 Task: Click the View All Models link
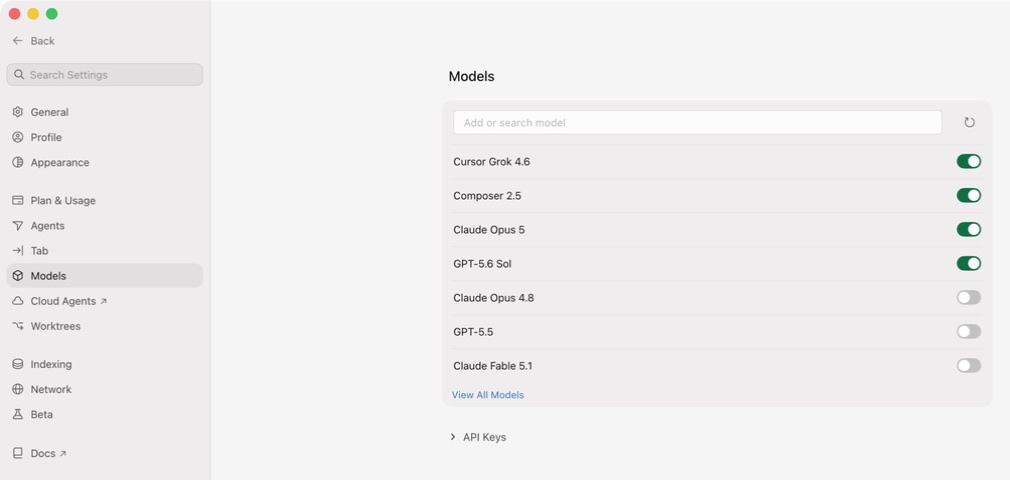click(x=488, y=395)
